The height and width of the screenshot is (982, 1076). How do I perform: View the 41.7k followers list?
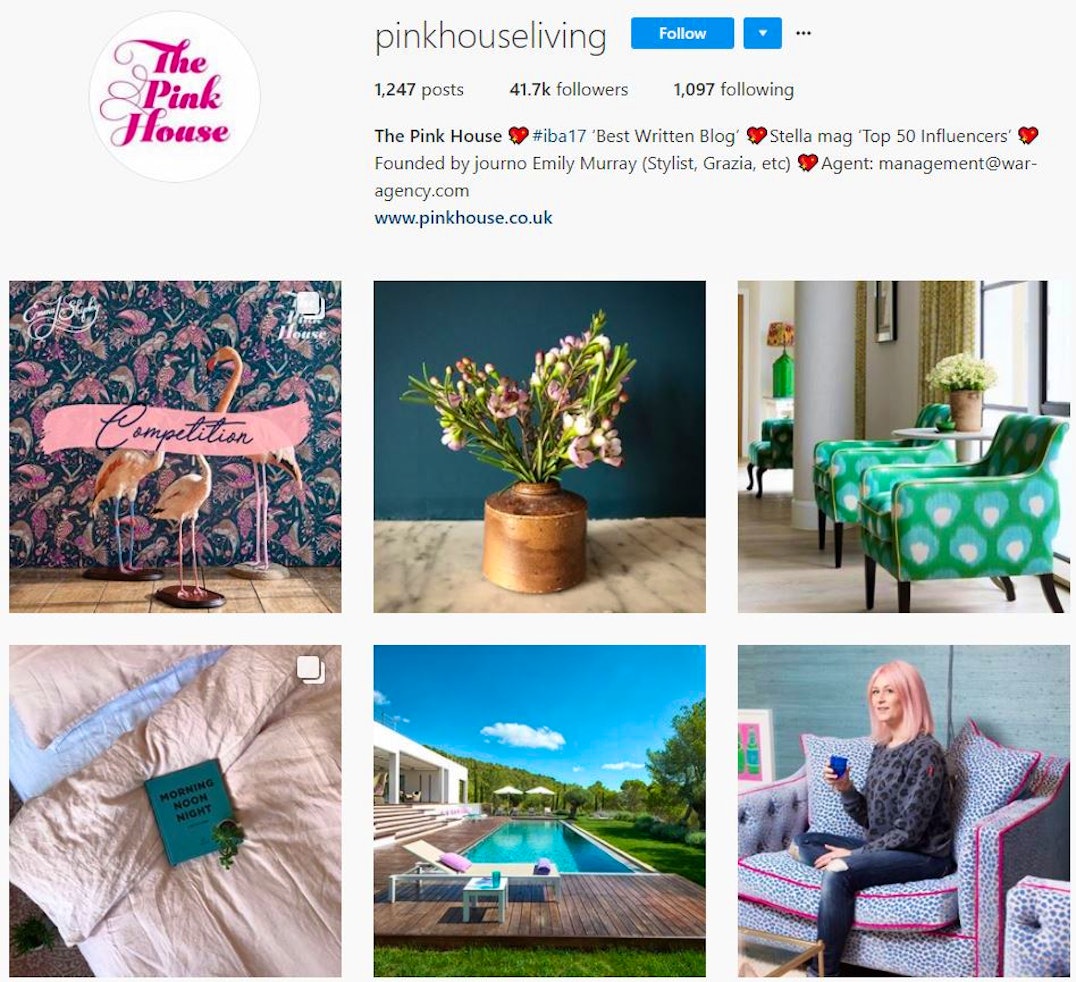click(569, 89)
